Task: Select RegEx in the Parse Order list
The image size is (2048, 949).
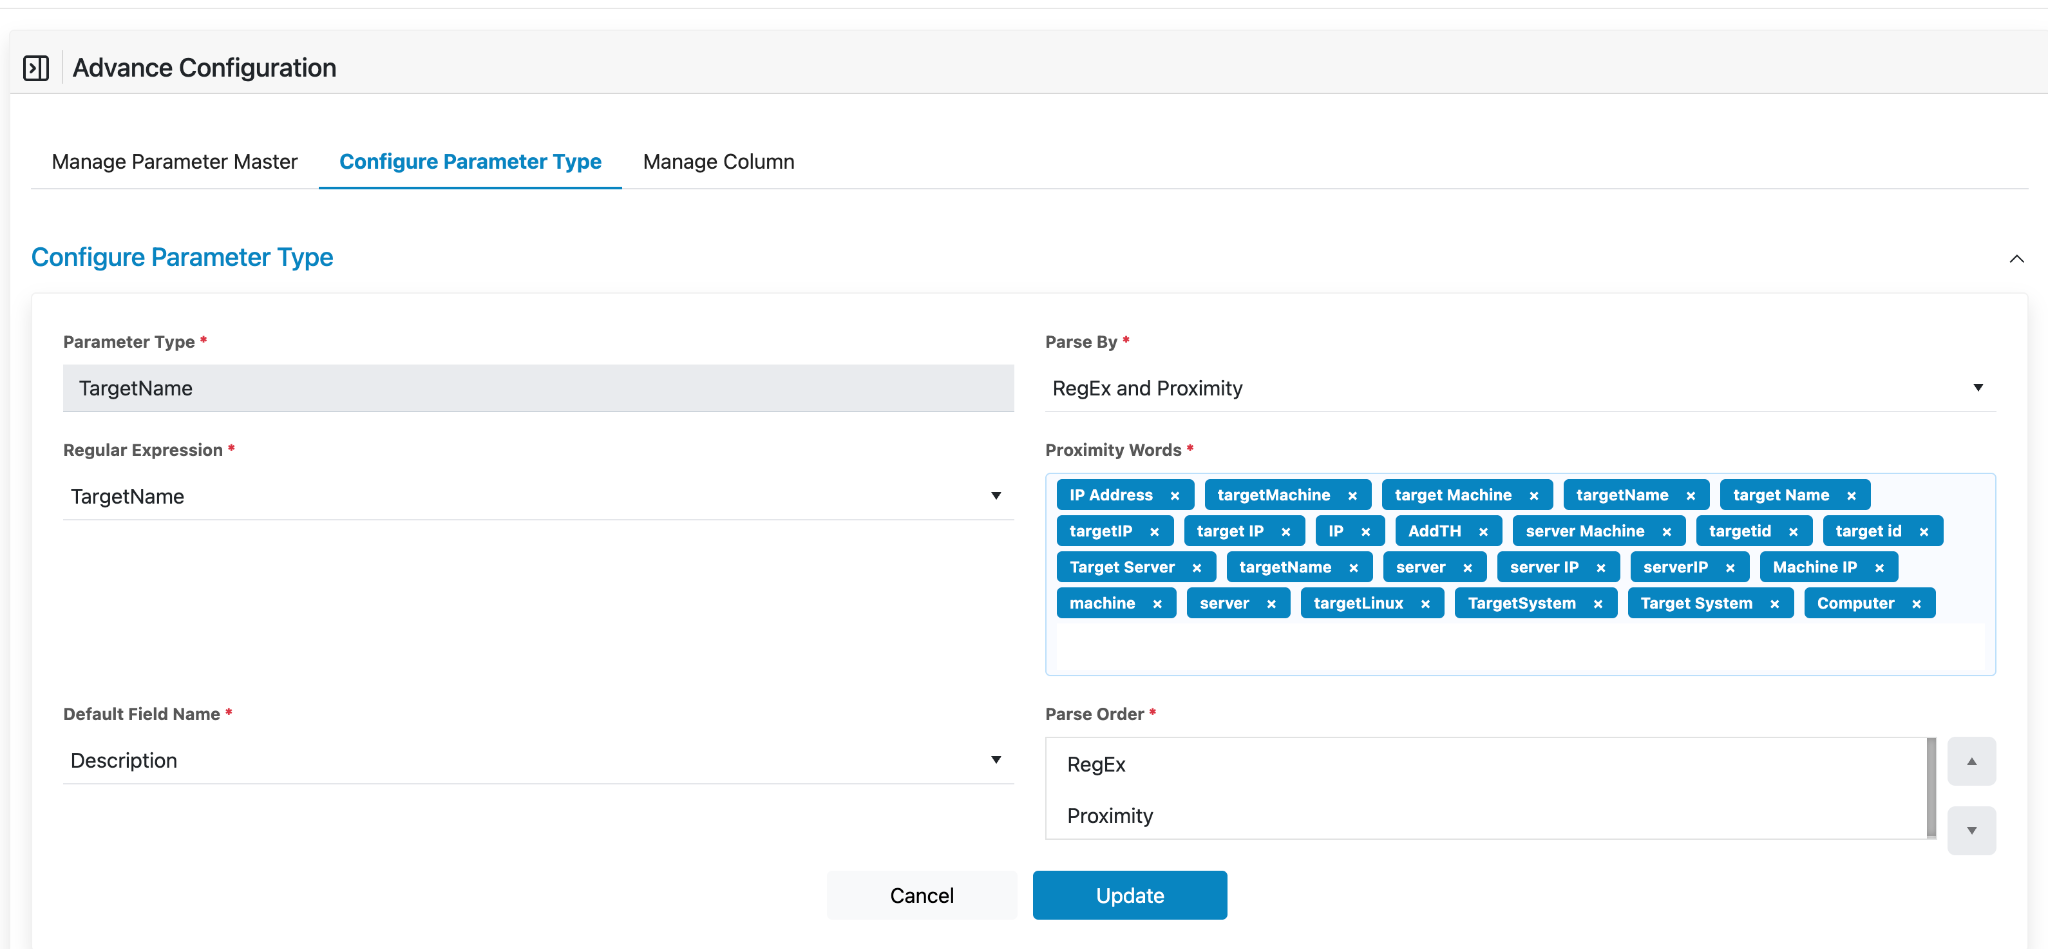Action: pos(1096,765)
